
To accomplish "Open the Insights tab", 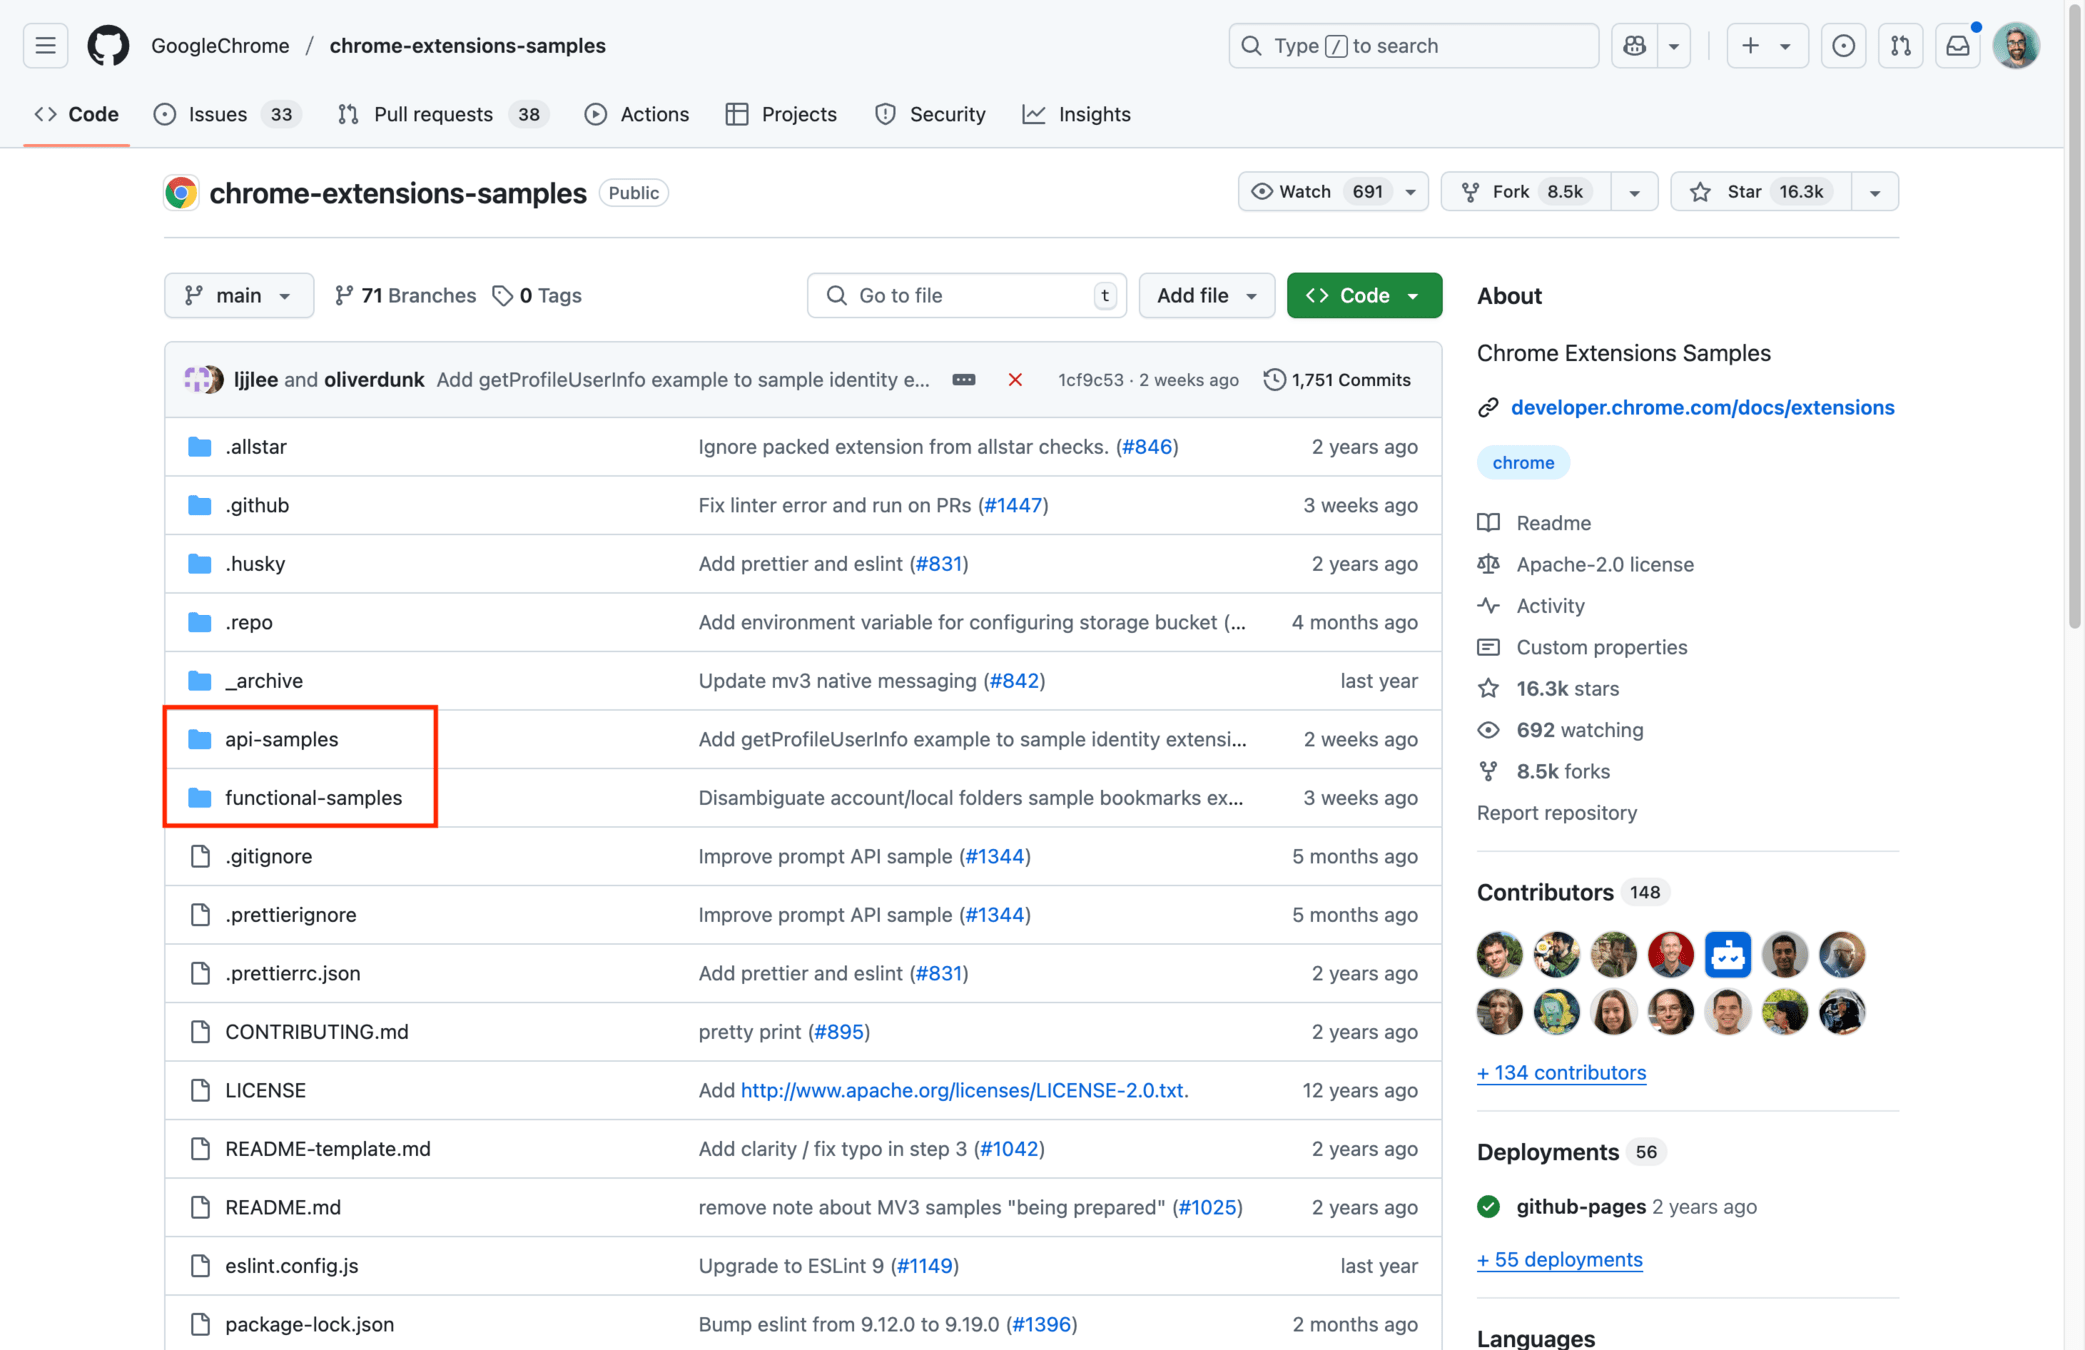I will (1093, 114).
